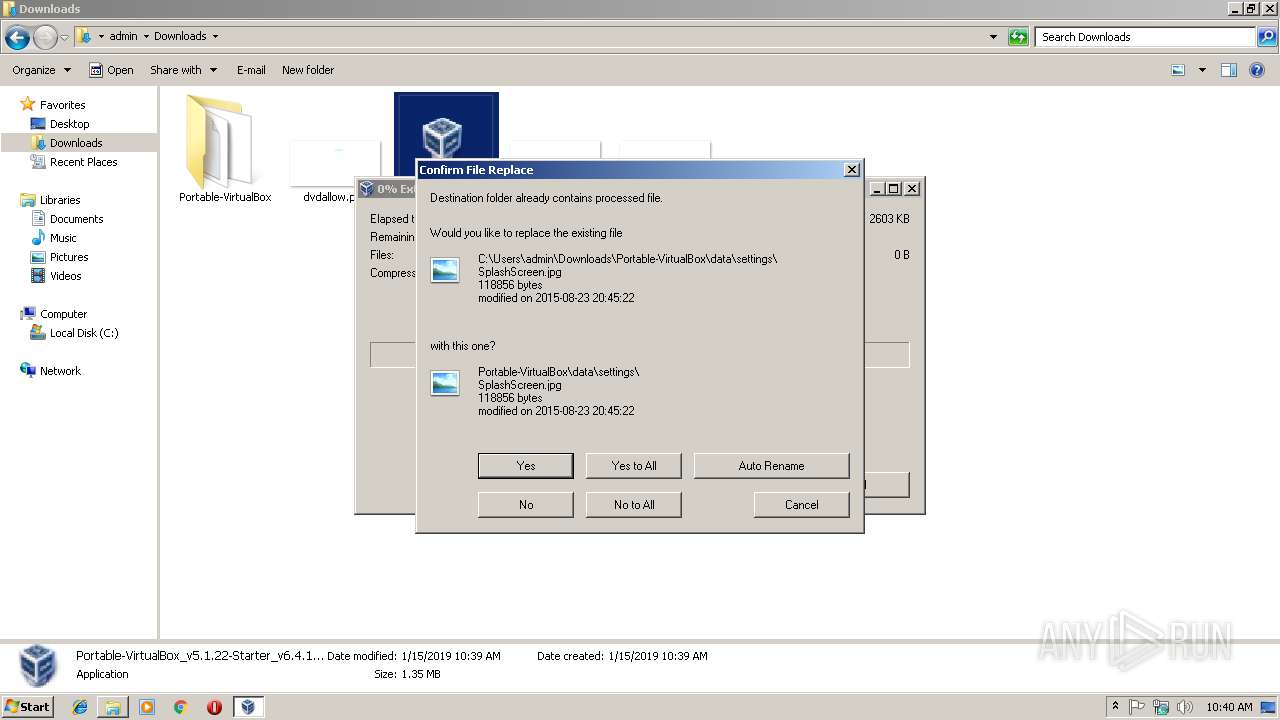Click the taskbar clock 10:40 AM
The image size is (1280, 720).
(x=1229, y=707)
